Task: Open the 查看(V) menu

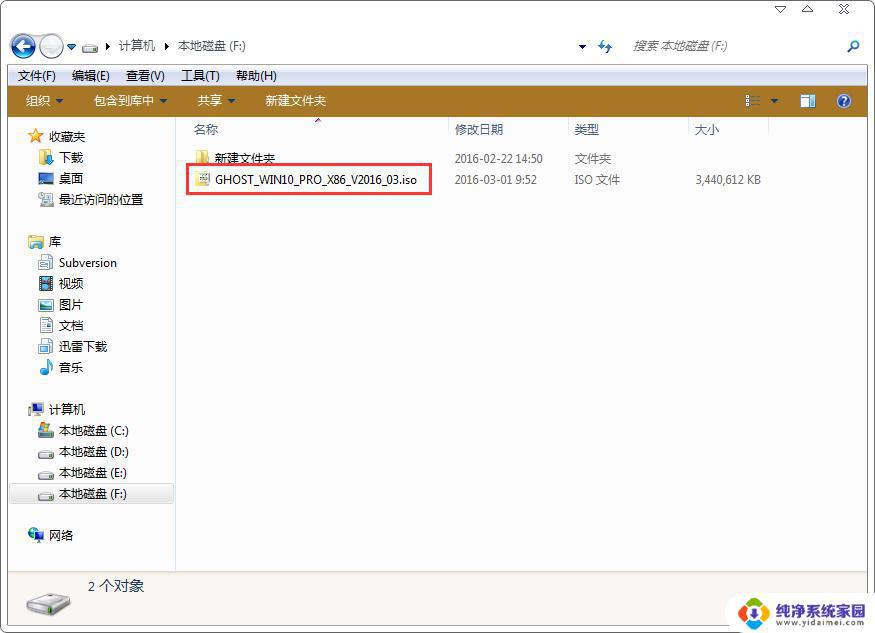Action: 145,76
